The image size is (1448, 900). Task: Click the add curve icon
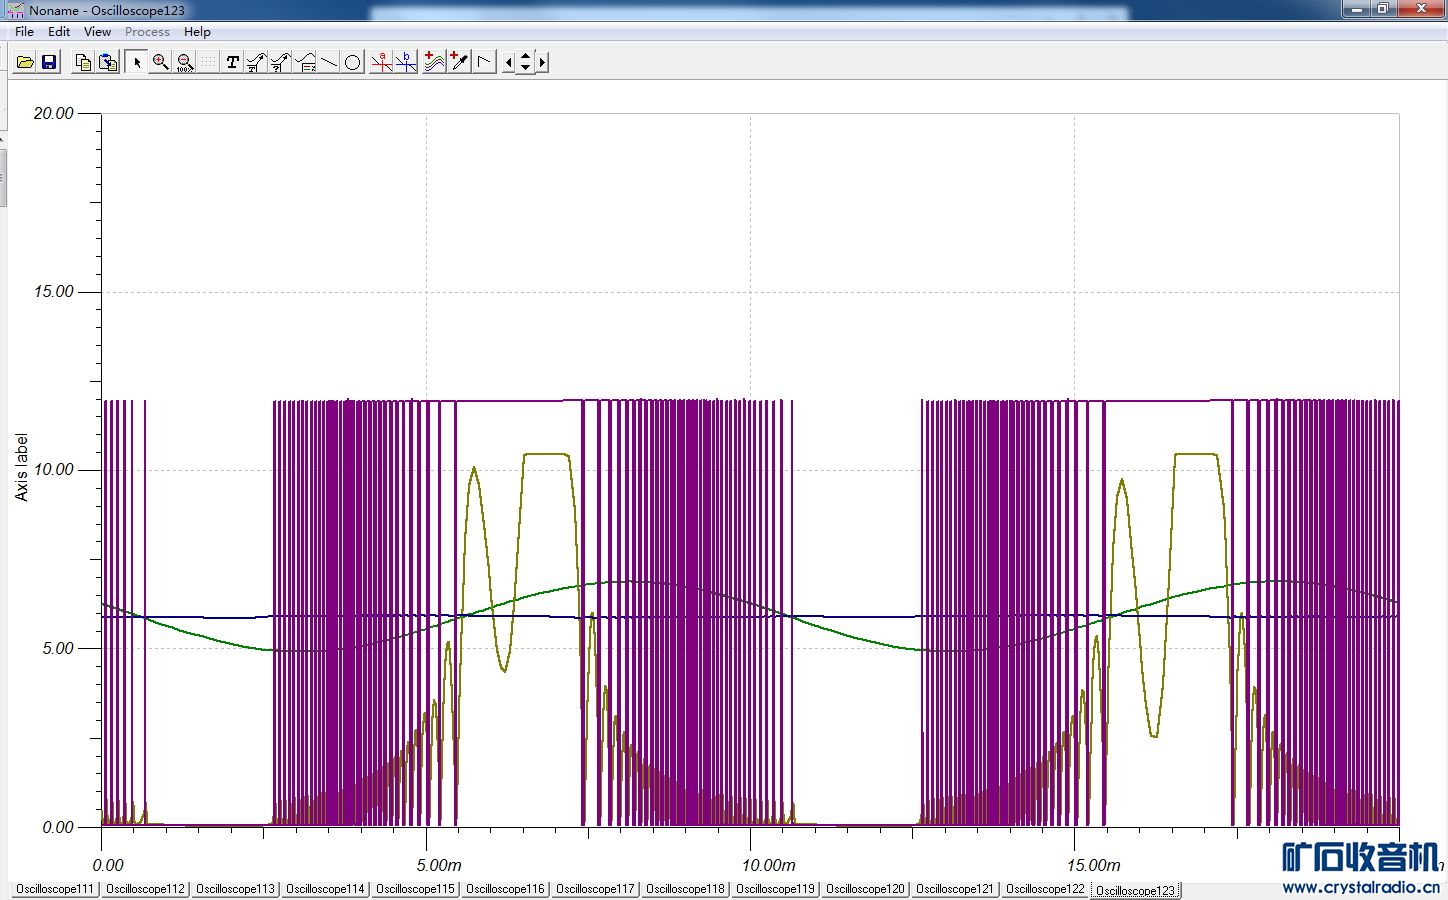[434, 62]
